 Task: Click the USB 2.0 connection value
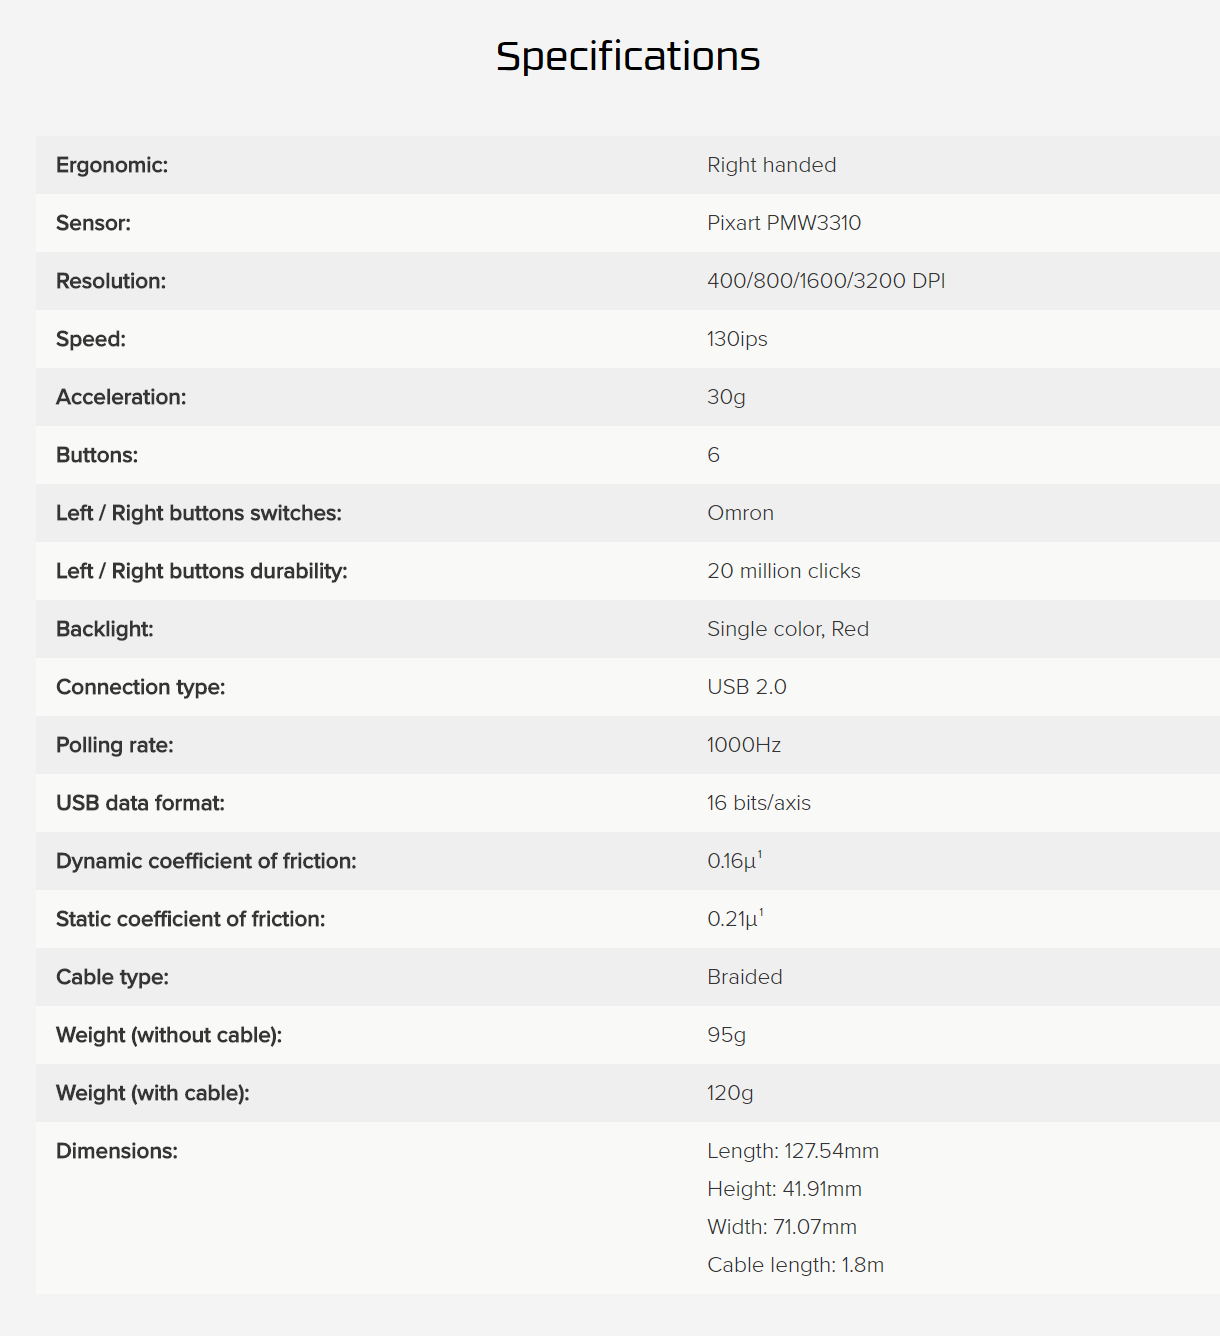[x=746, y=687]
